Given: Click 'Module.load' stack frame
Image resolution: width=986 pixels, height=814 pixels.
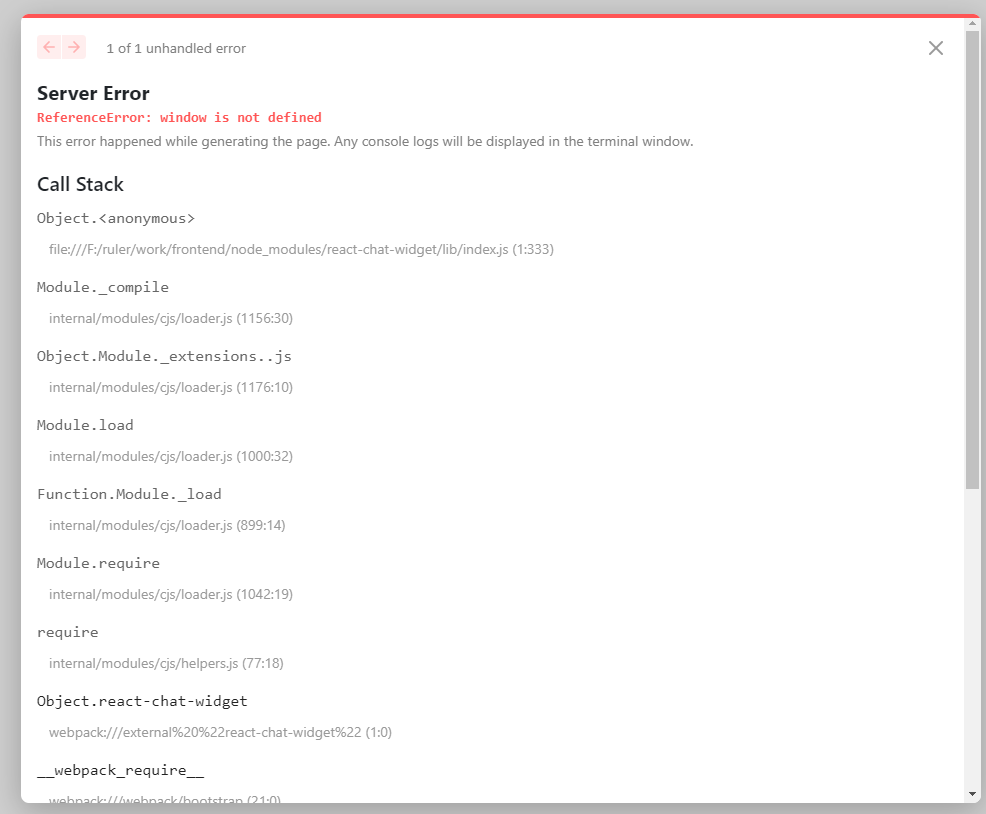Looking at the screenshot, I should click(85, 425).
